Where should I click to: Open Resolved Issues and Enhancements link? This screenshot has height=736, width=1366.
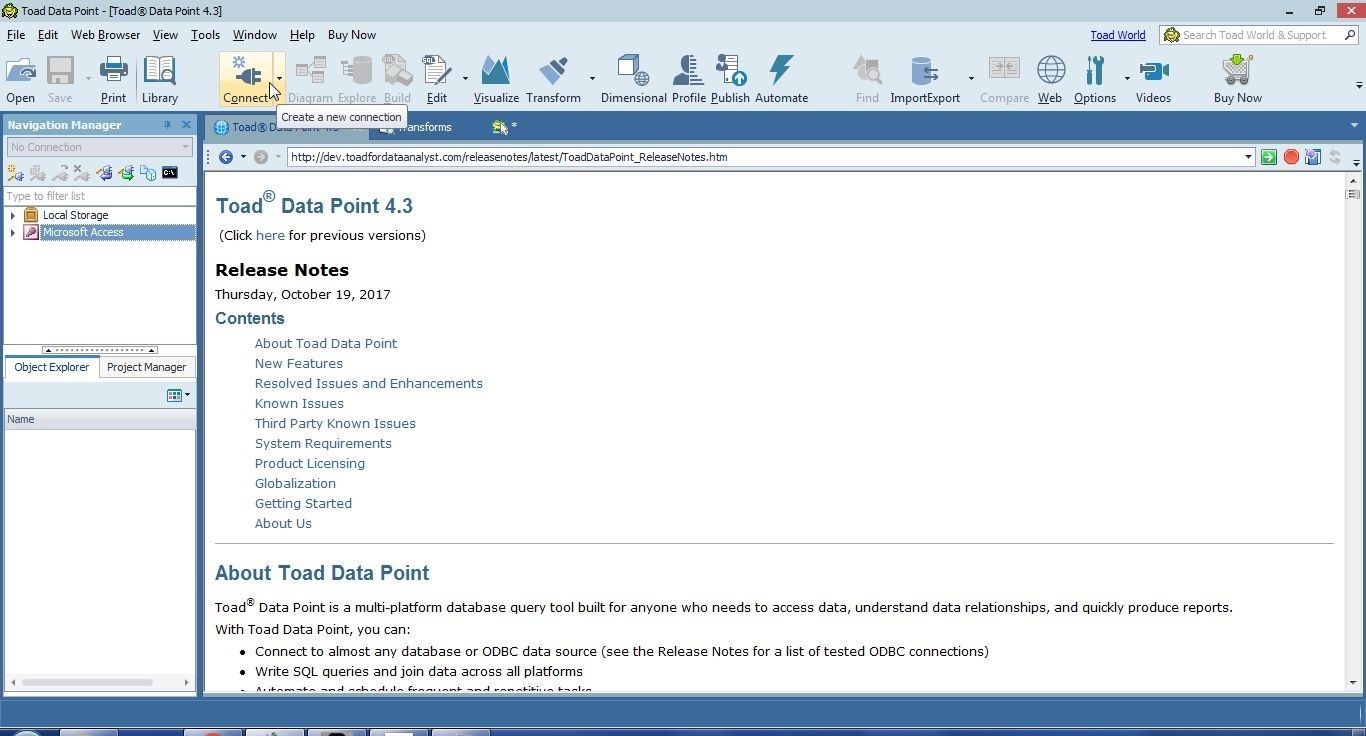[x=368, y=383]
